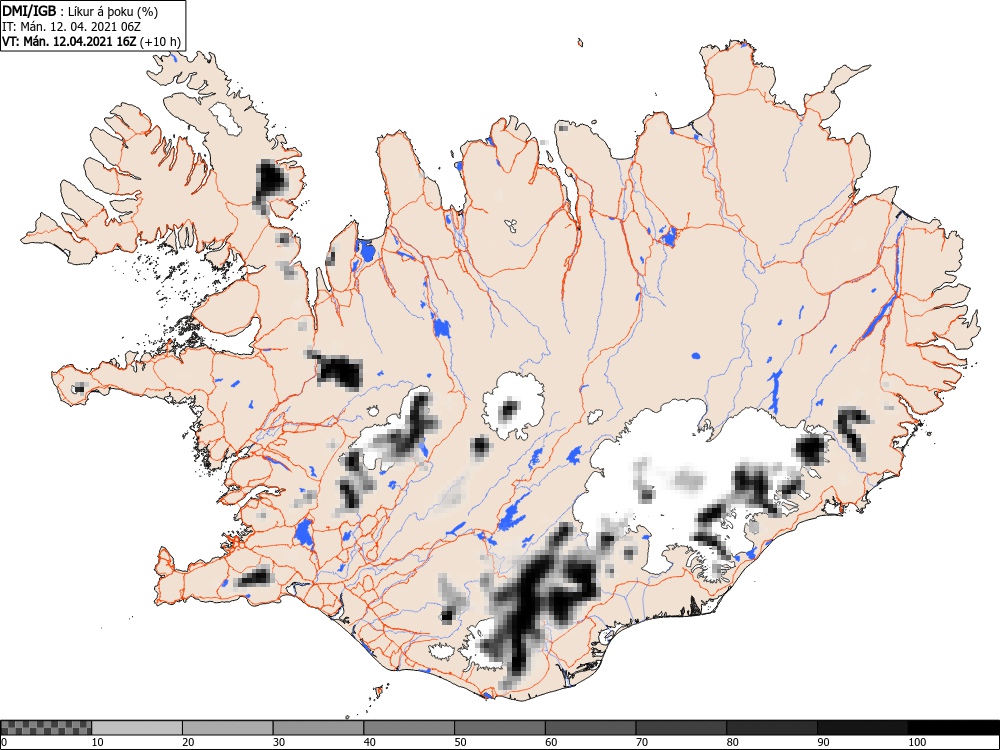Click the '0' legend label
This screenshot has height=750, width=1000.
coord(4,742)
